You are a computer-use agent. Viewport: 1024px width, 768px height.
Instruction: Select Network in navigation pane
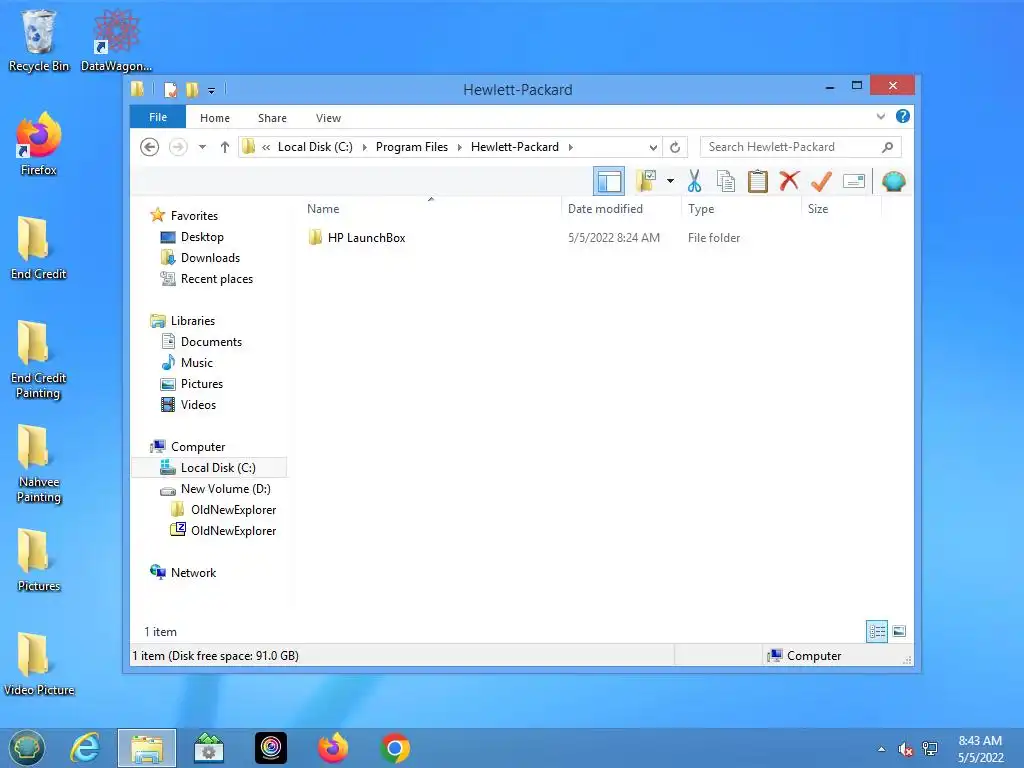[x=193, y=573]
